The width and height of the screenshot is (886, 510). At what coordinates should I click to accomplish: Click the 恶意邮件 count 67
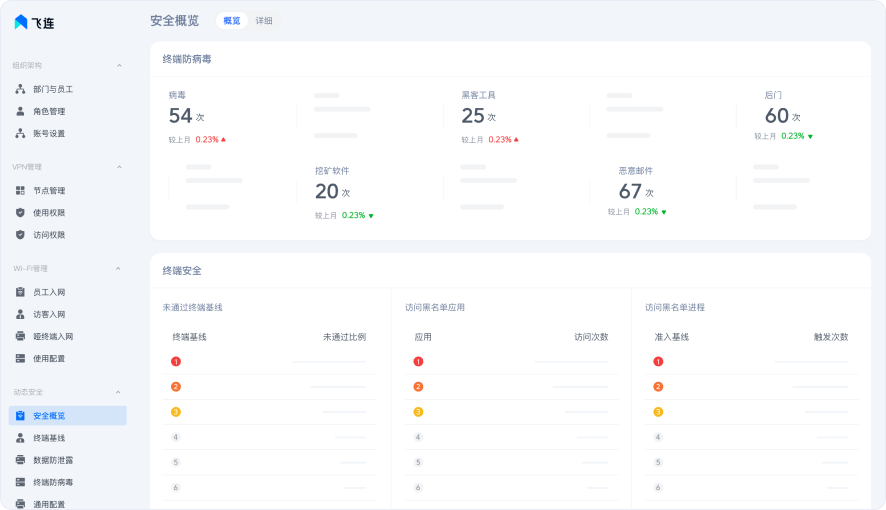(630, 191)
